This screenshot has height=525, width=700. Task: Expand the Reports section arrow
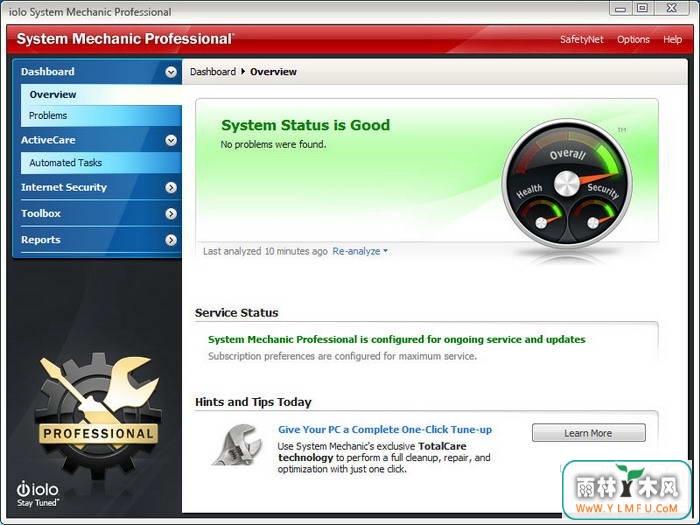click(171, 240)
